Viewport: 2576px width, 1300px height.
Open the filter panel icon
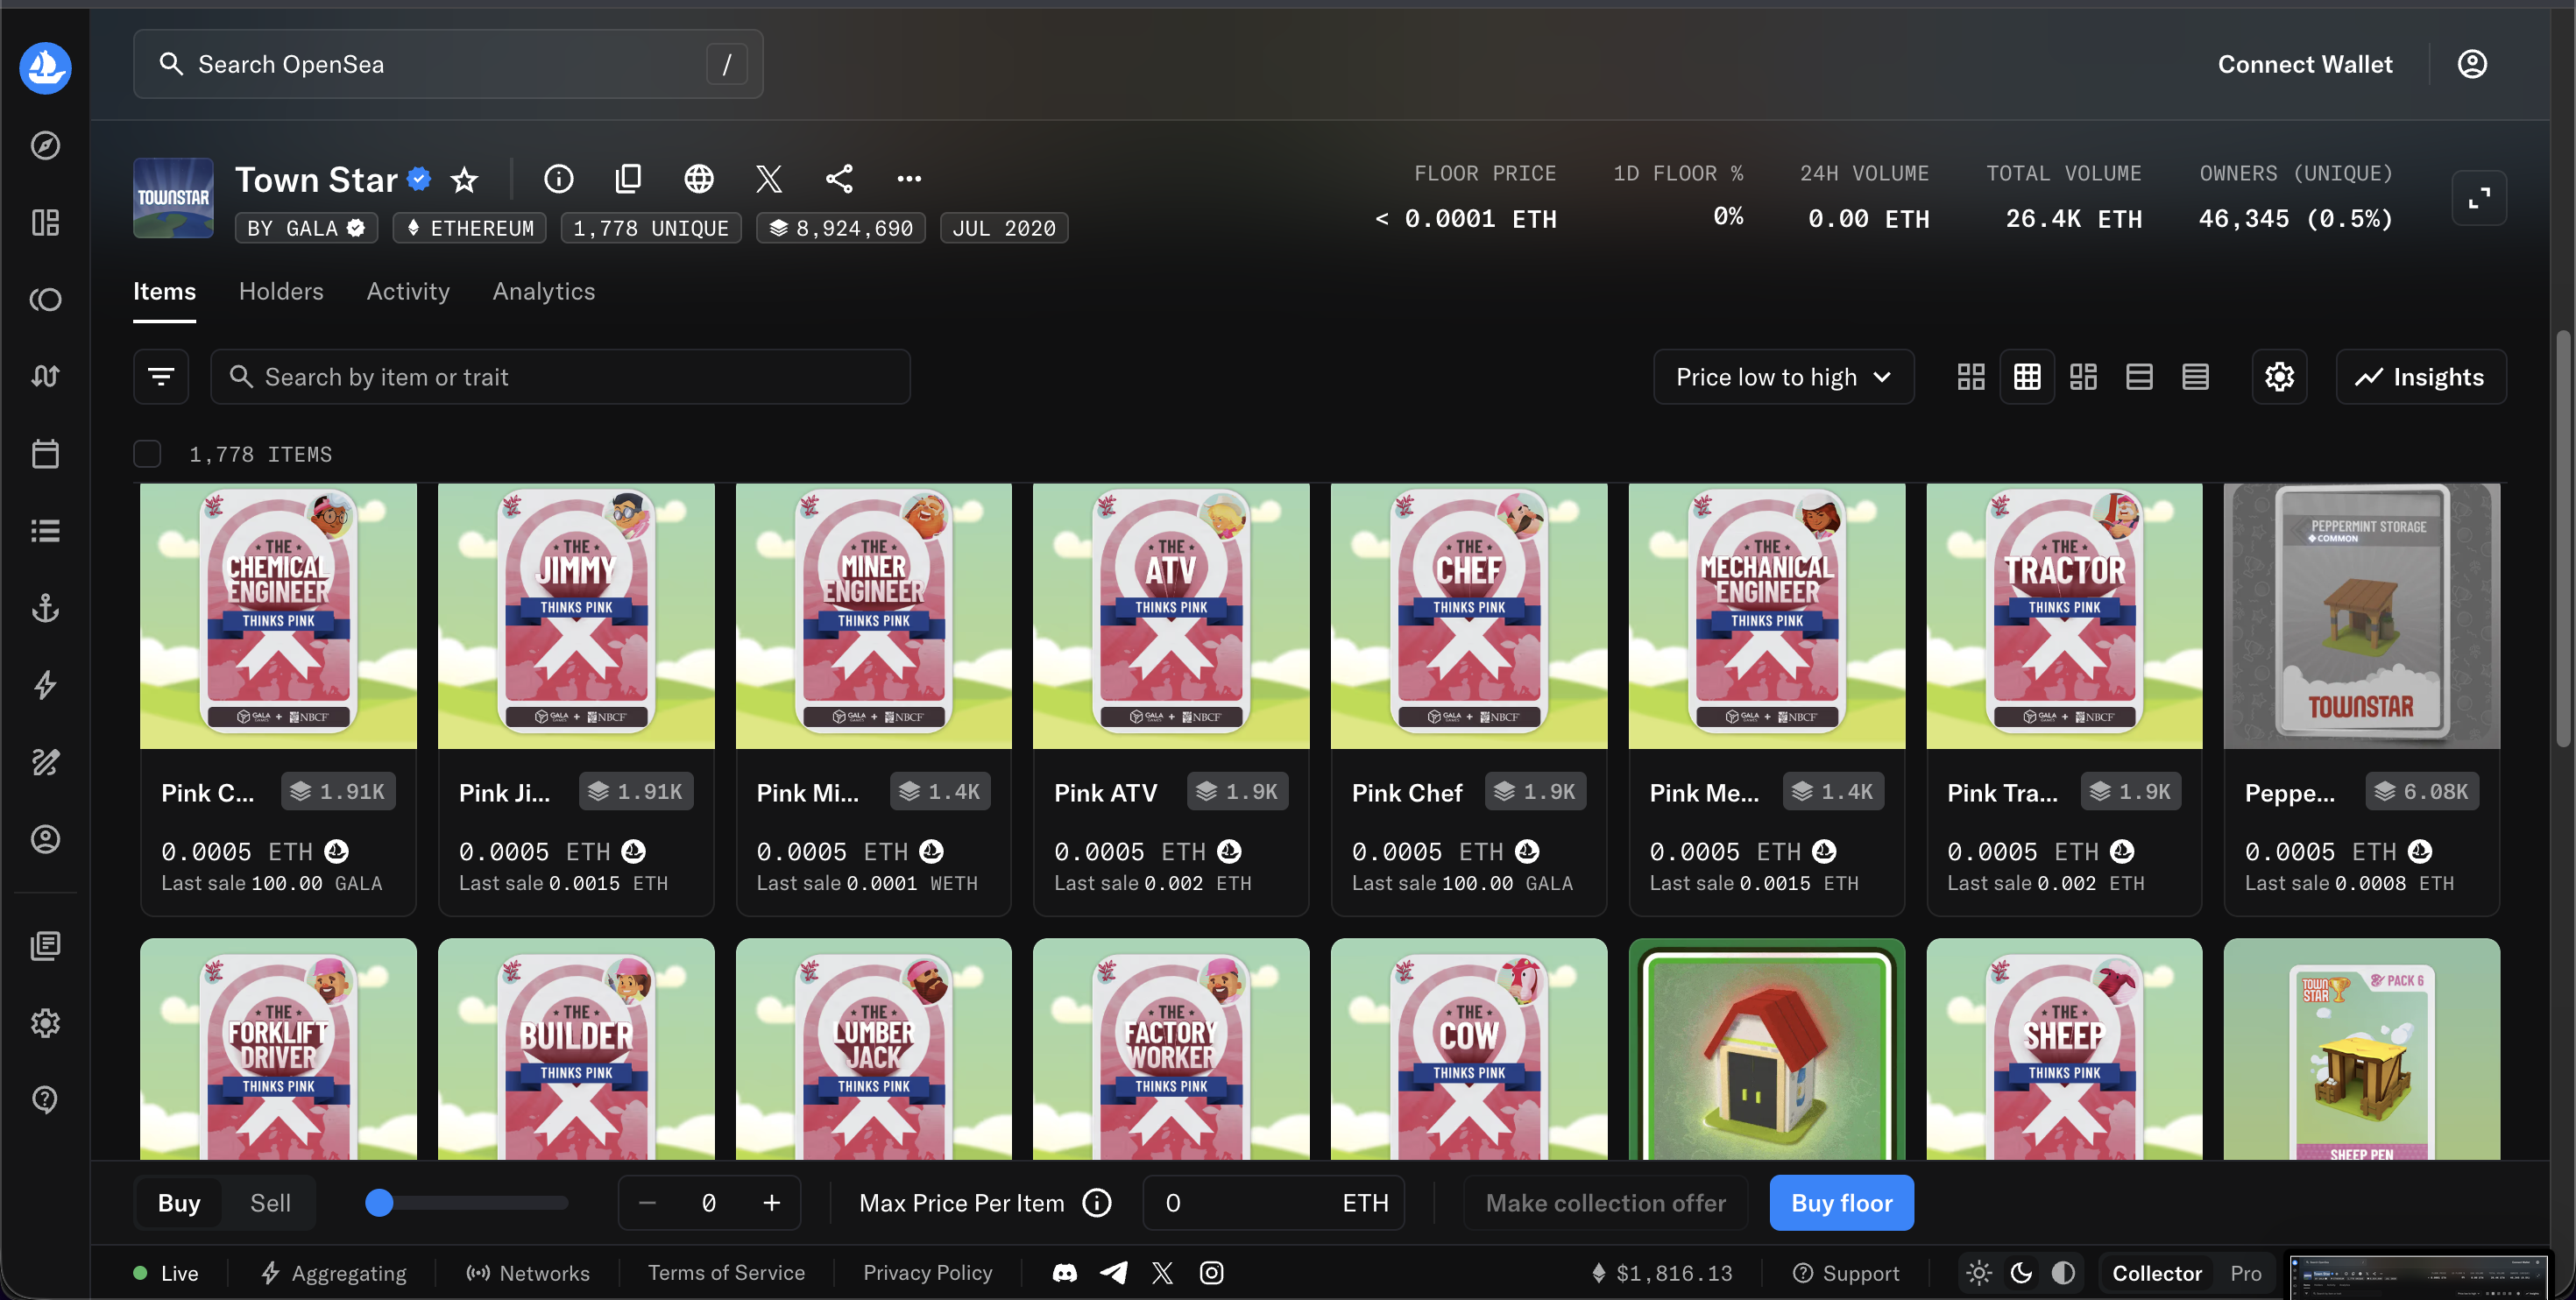click(161, 376)
